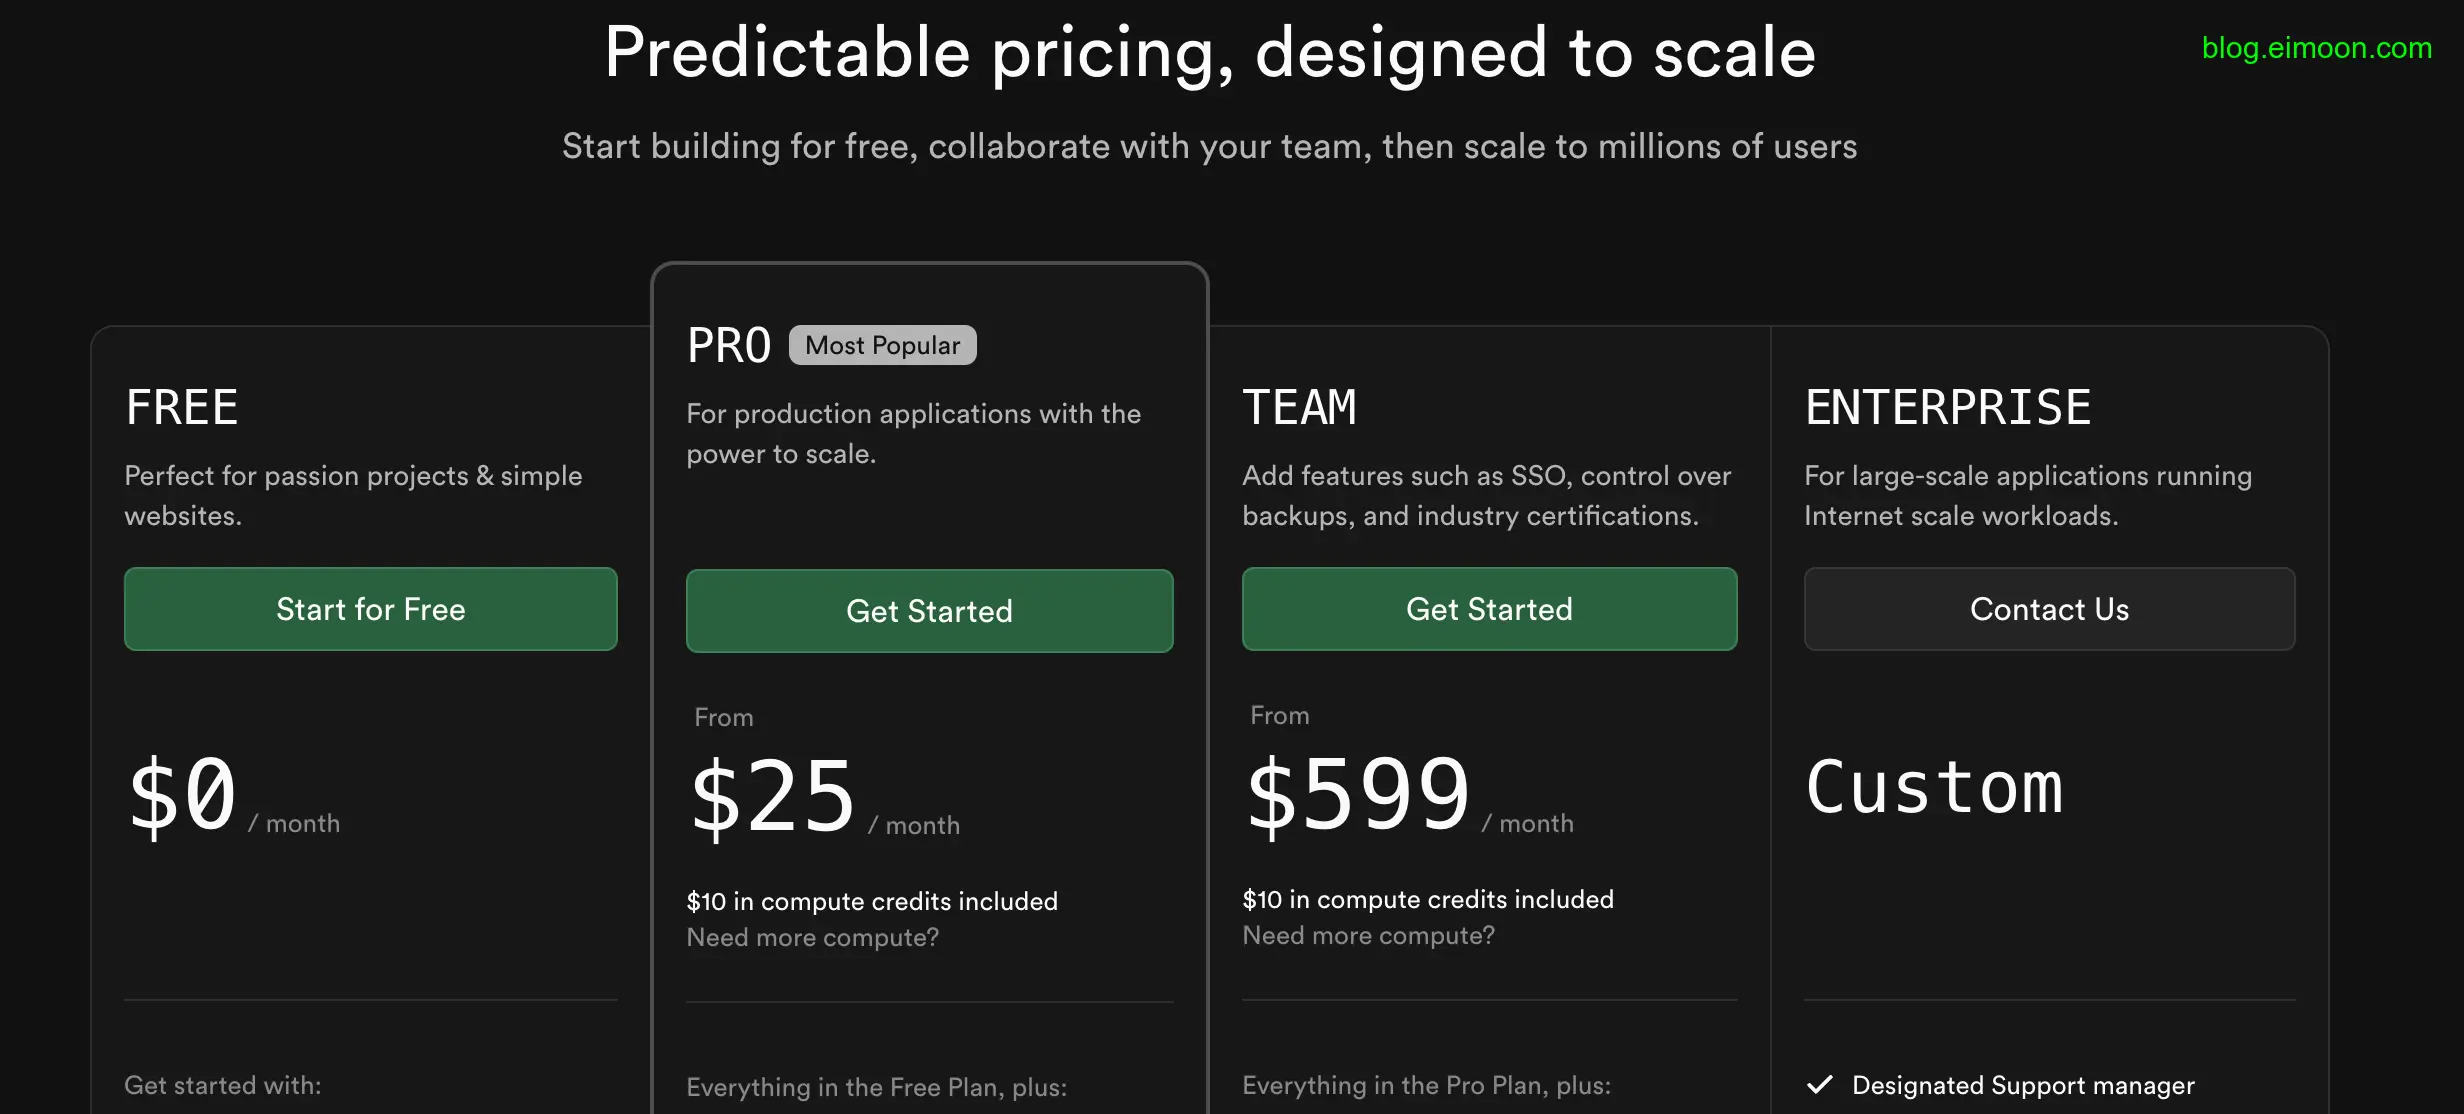Select the TEAM plan heading

point(1299,408)
